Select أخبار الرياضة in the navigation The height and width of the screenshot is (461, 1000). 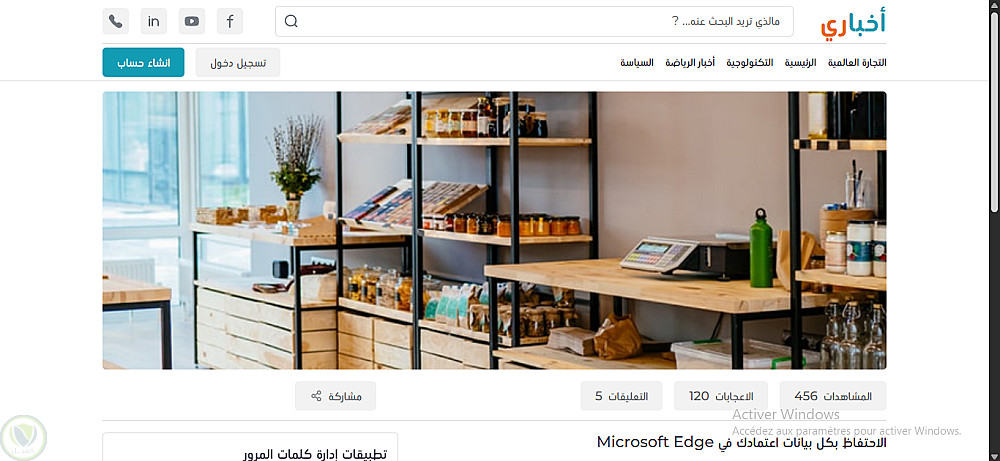tap(690, 62)
